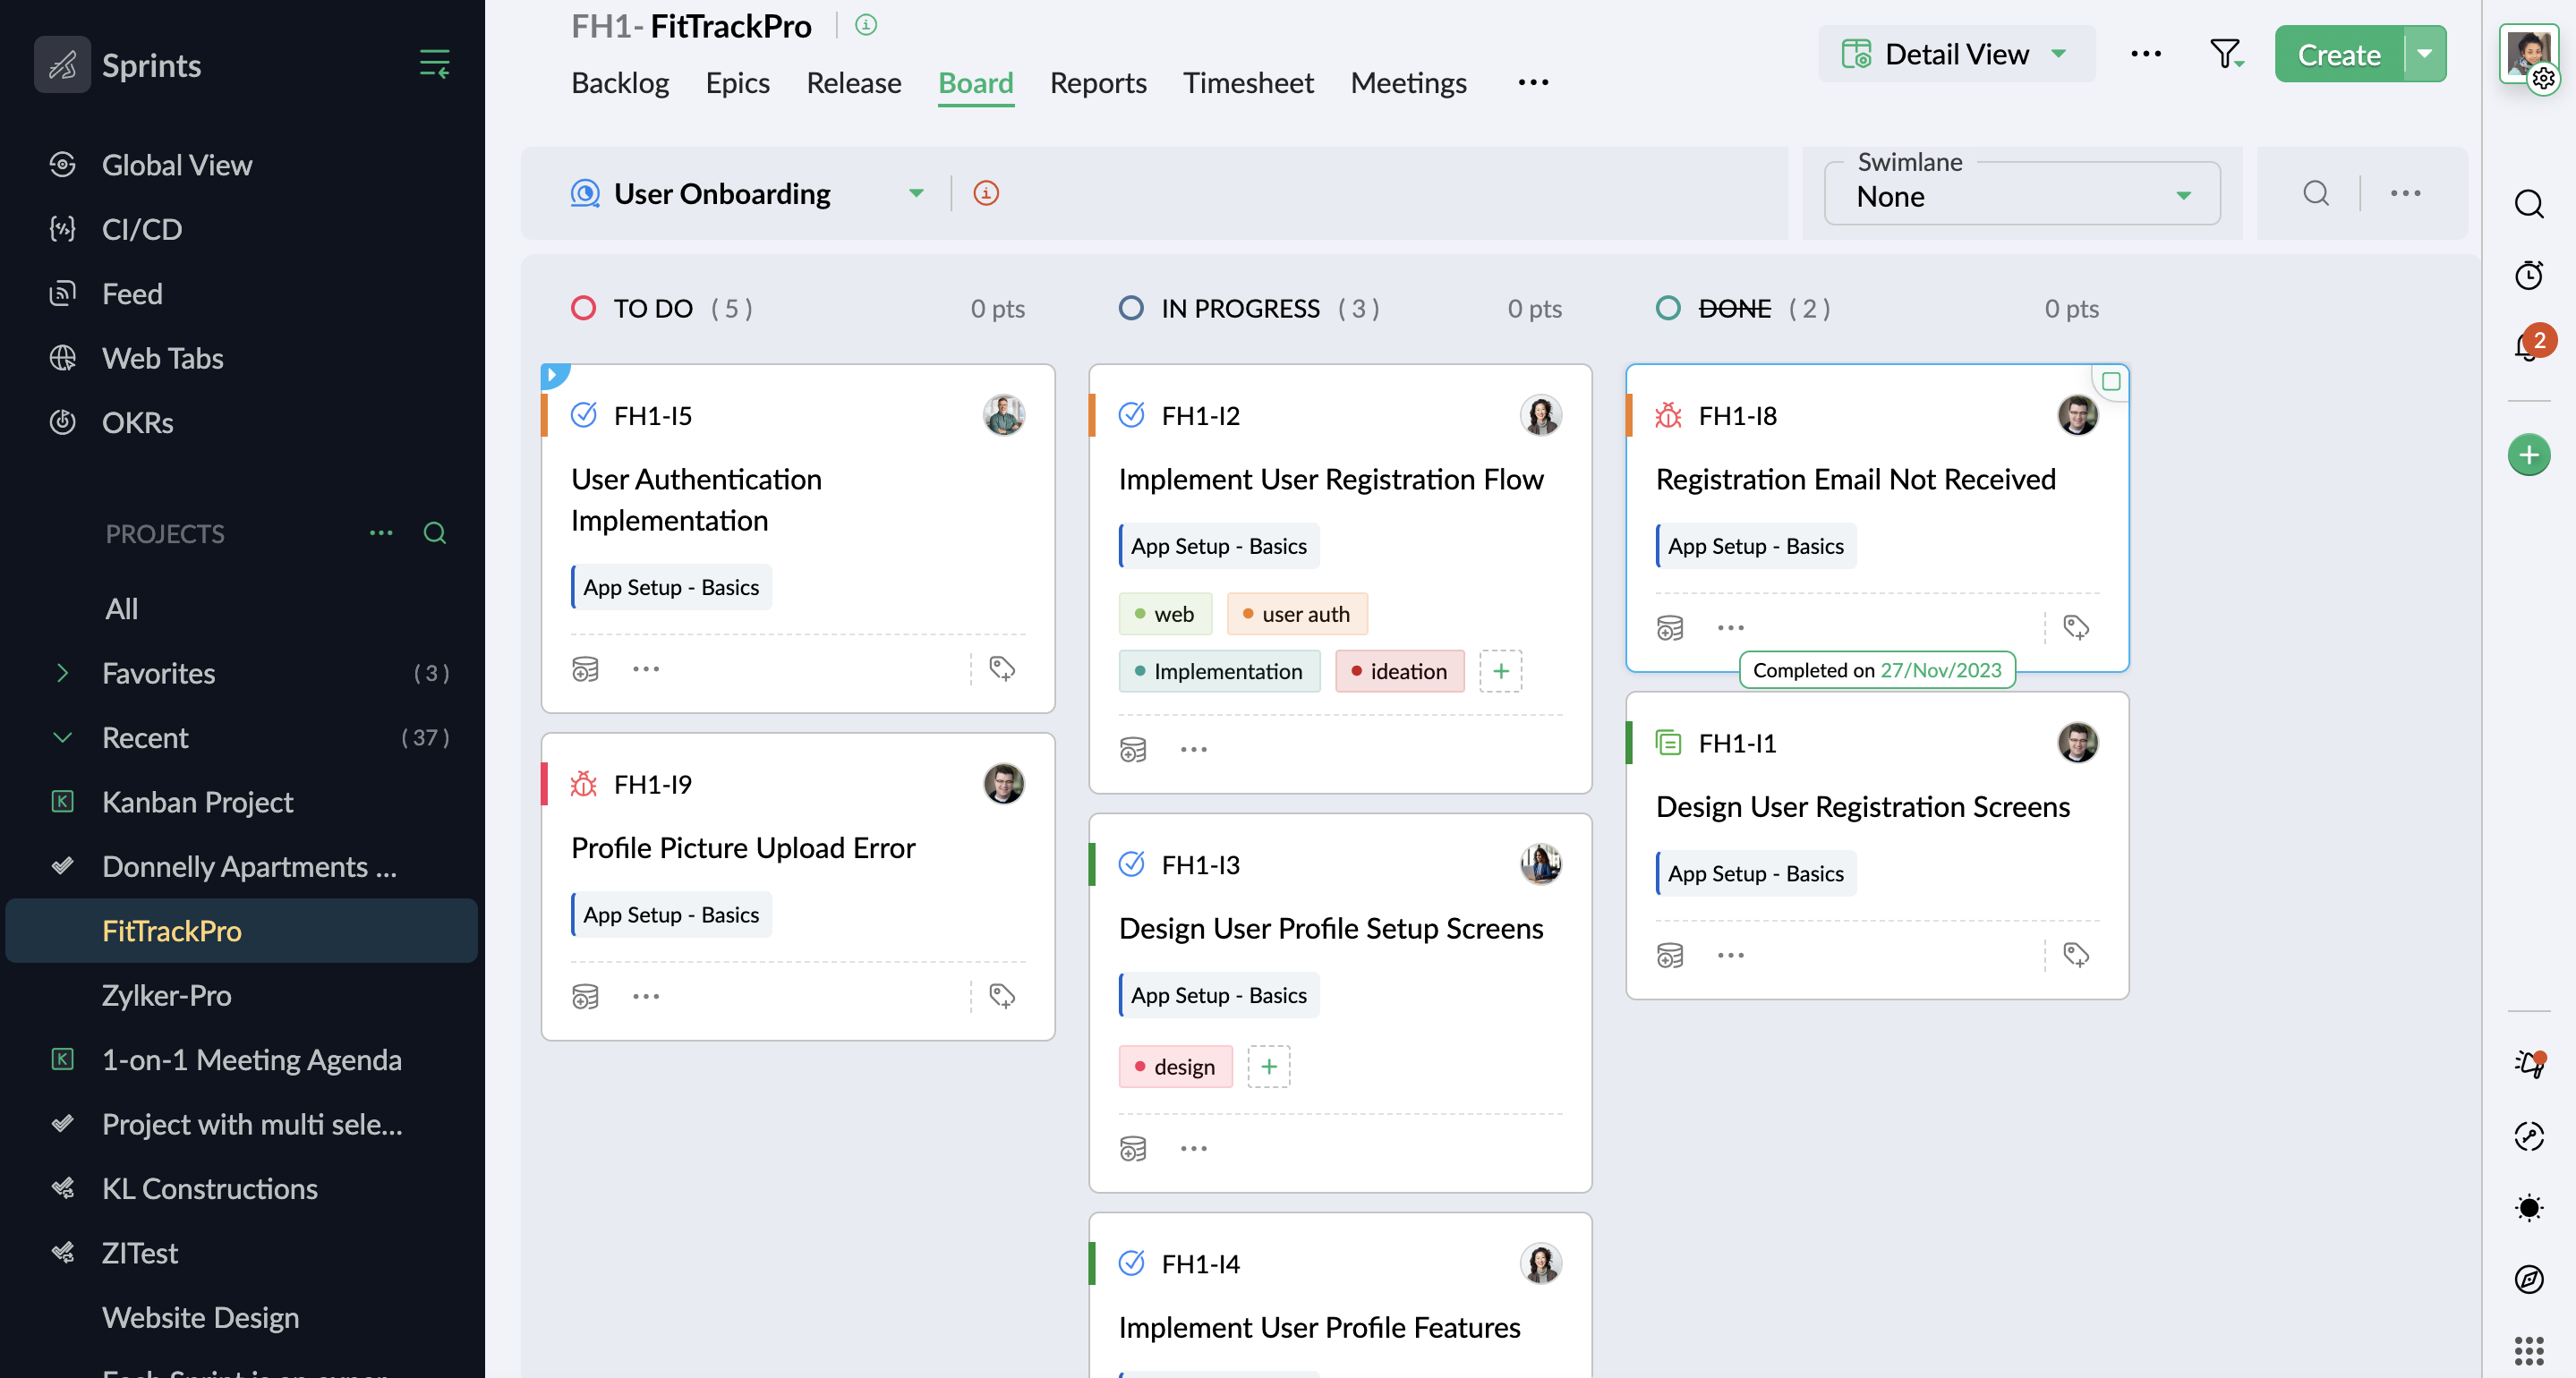Viewport: 2576px width, 1378px height.
Task: Click assignee avatar on FH1-I2 card
Action: pos(1540,415)
